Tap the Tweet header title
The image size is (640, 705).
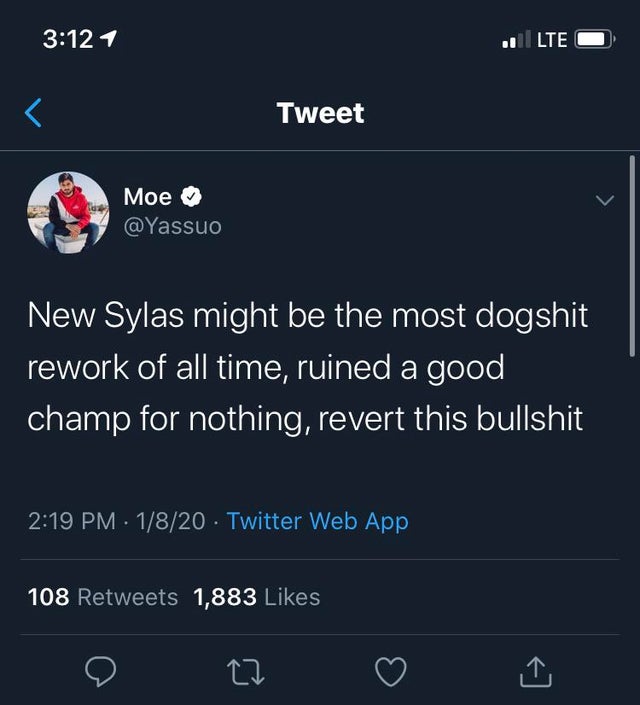click(x=320, y=113)
